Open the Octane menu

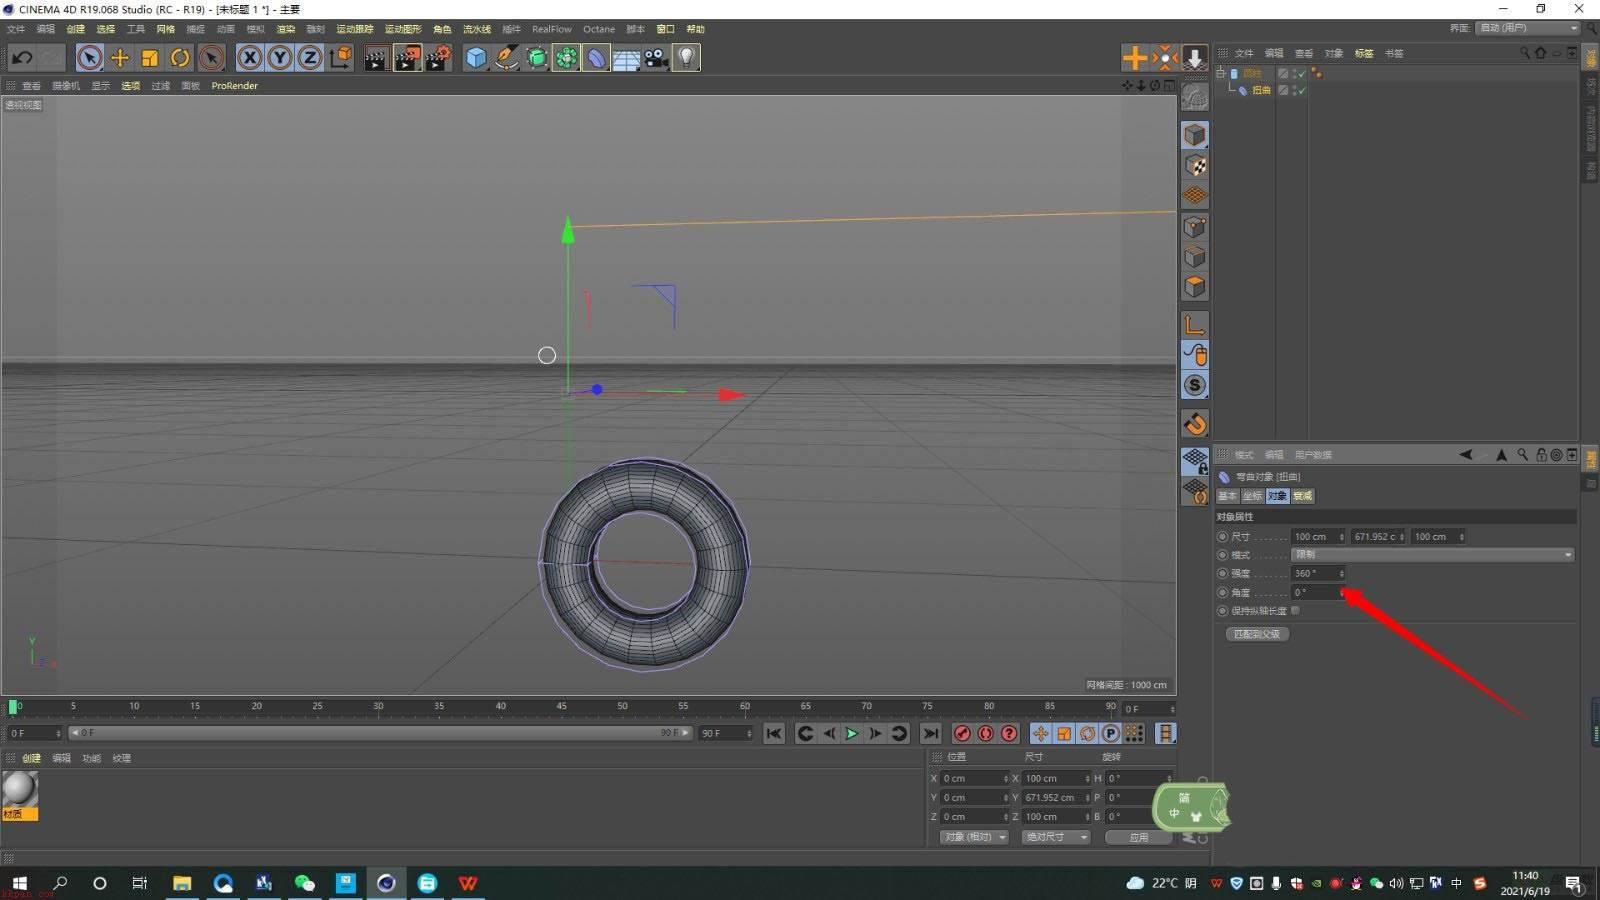[599, 29]
